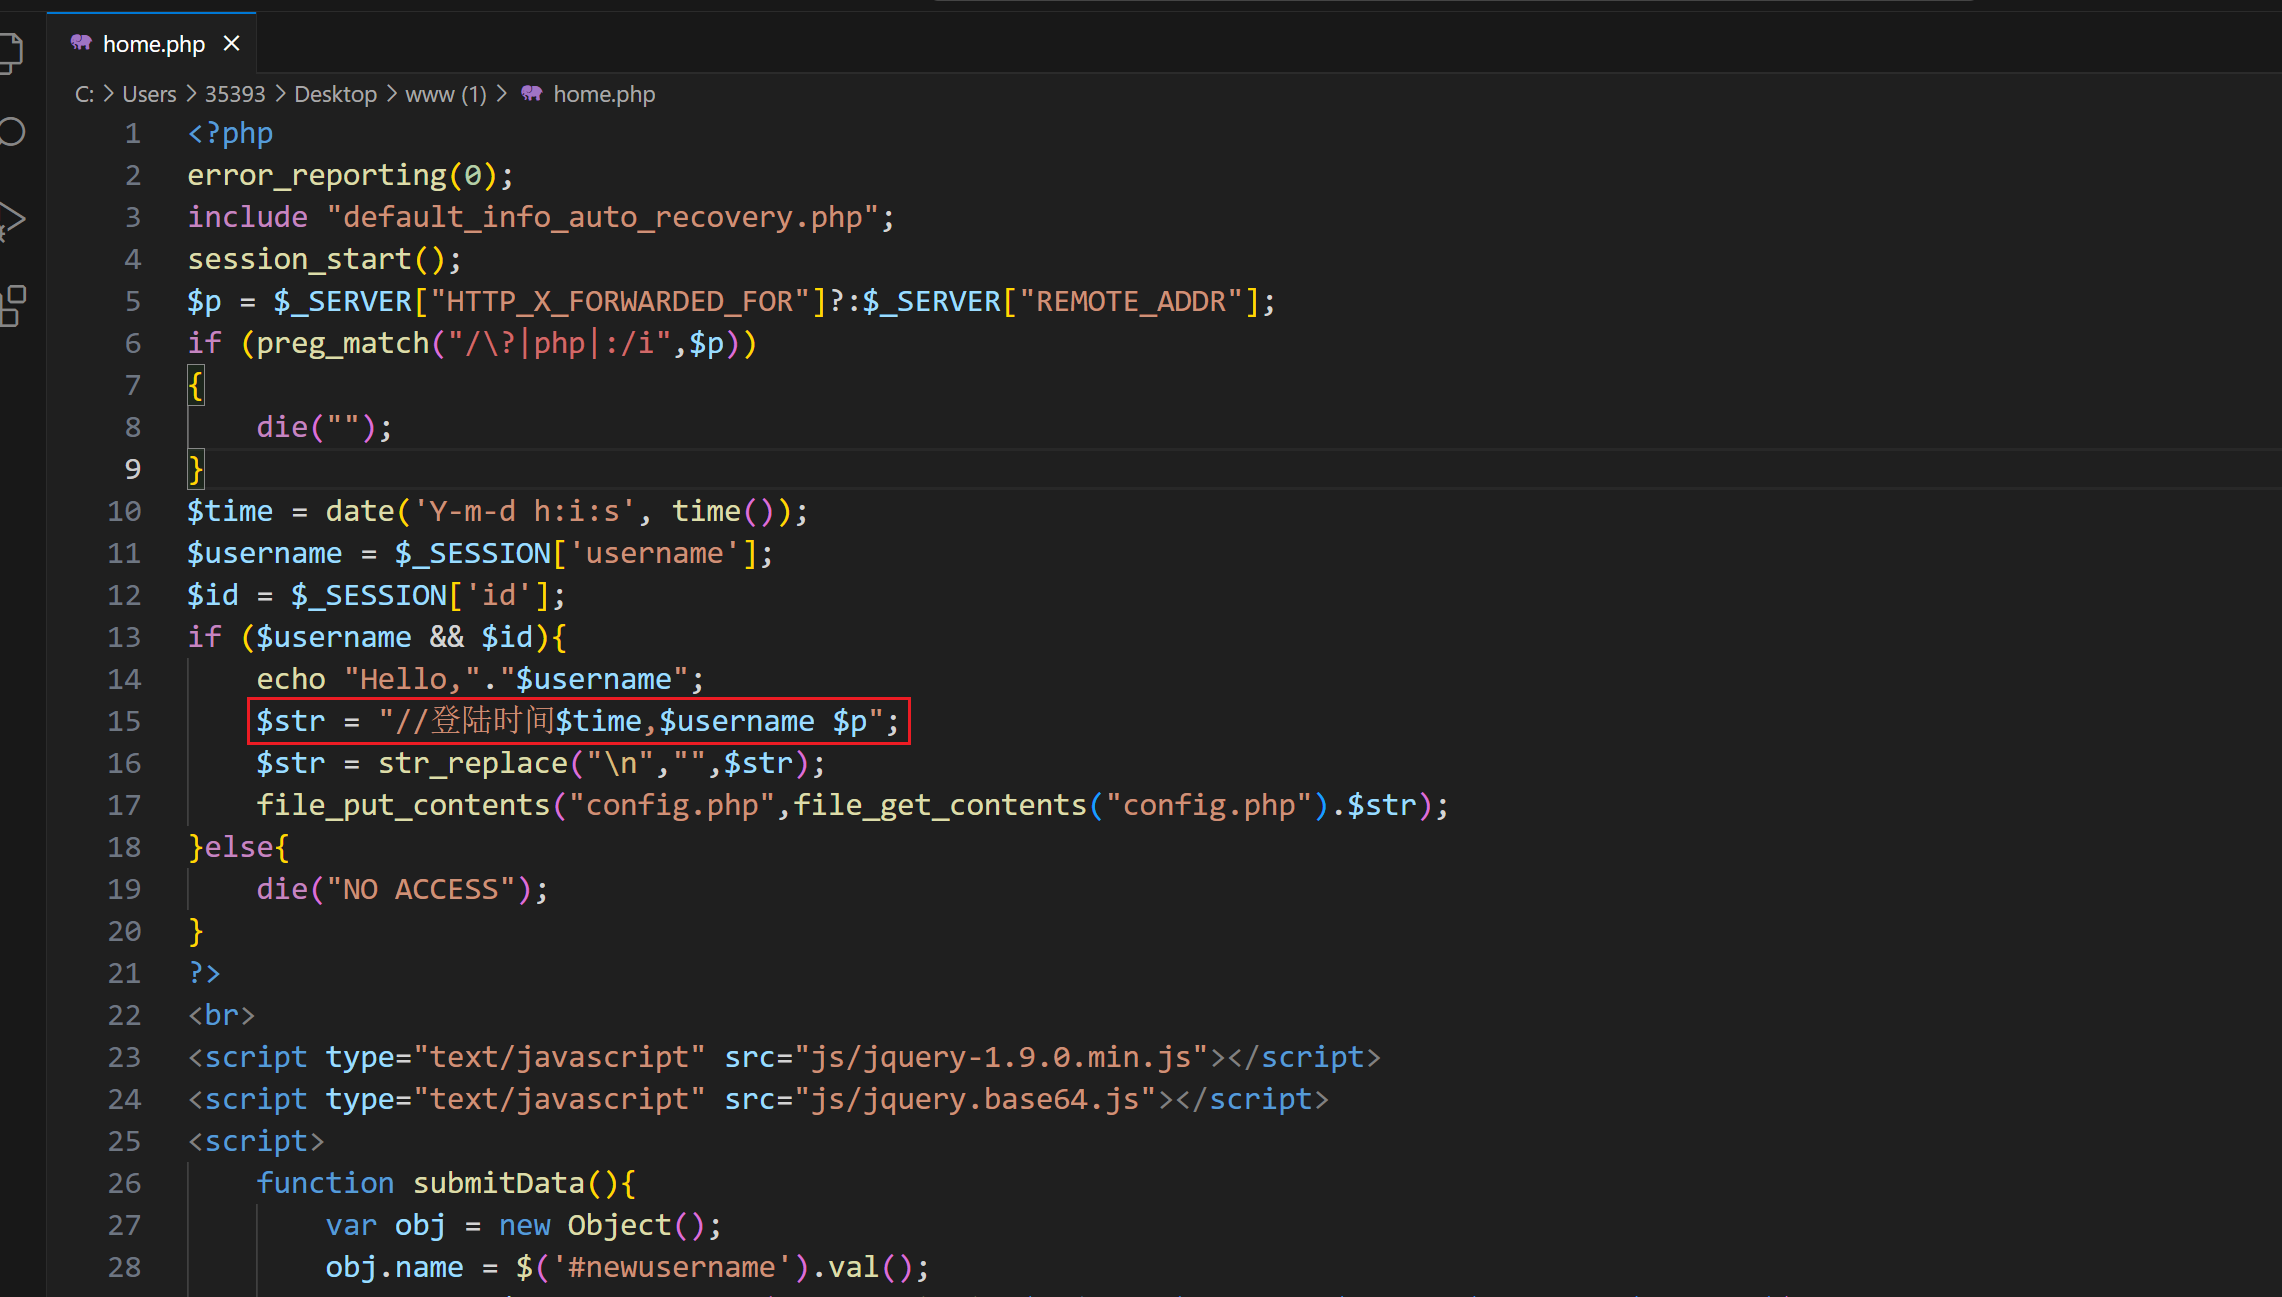Click the die("NO ACCESS") statement

click(402, 889)
